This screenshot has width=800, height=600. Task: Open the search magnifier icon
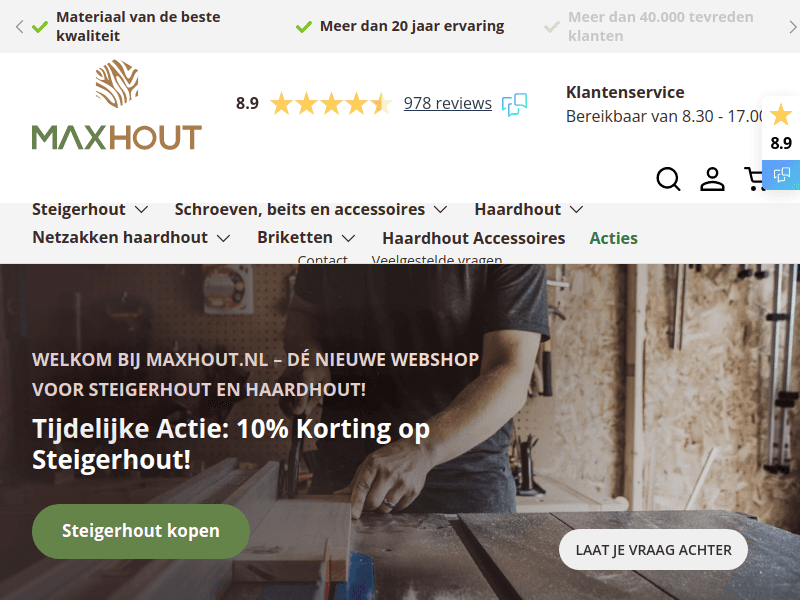[x=668, y=179]
